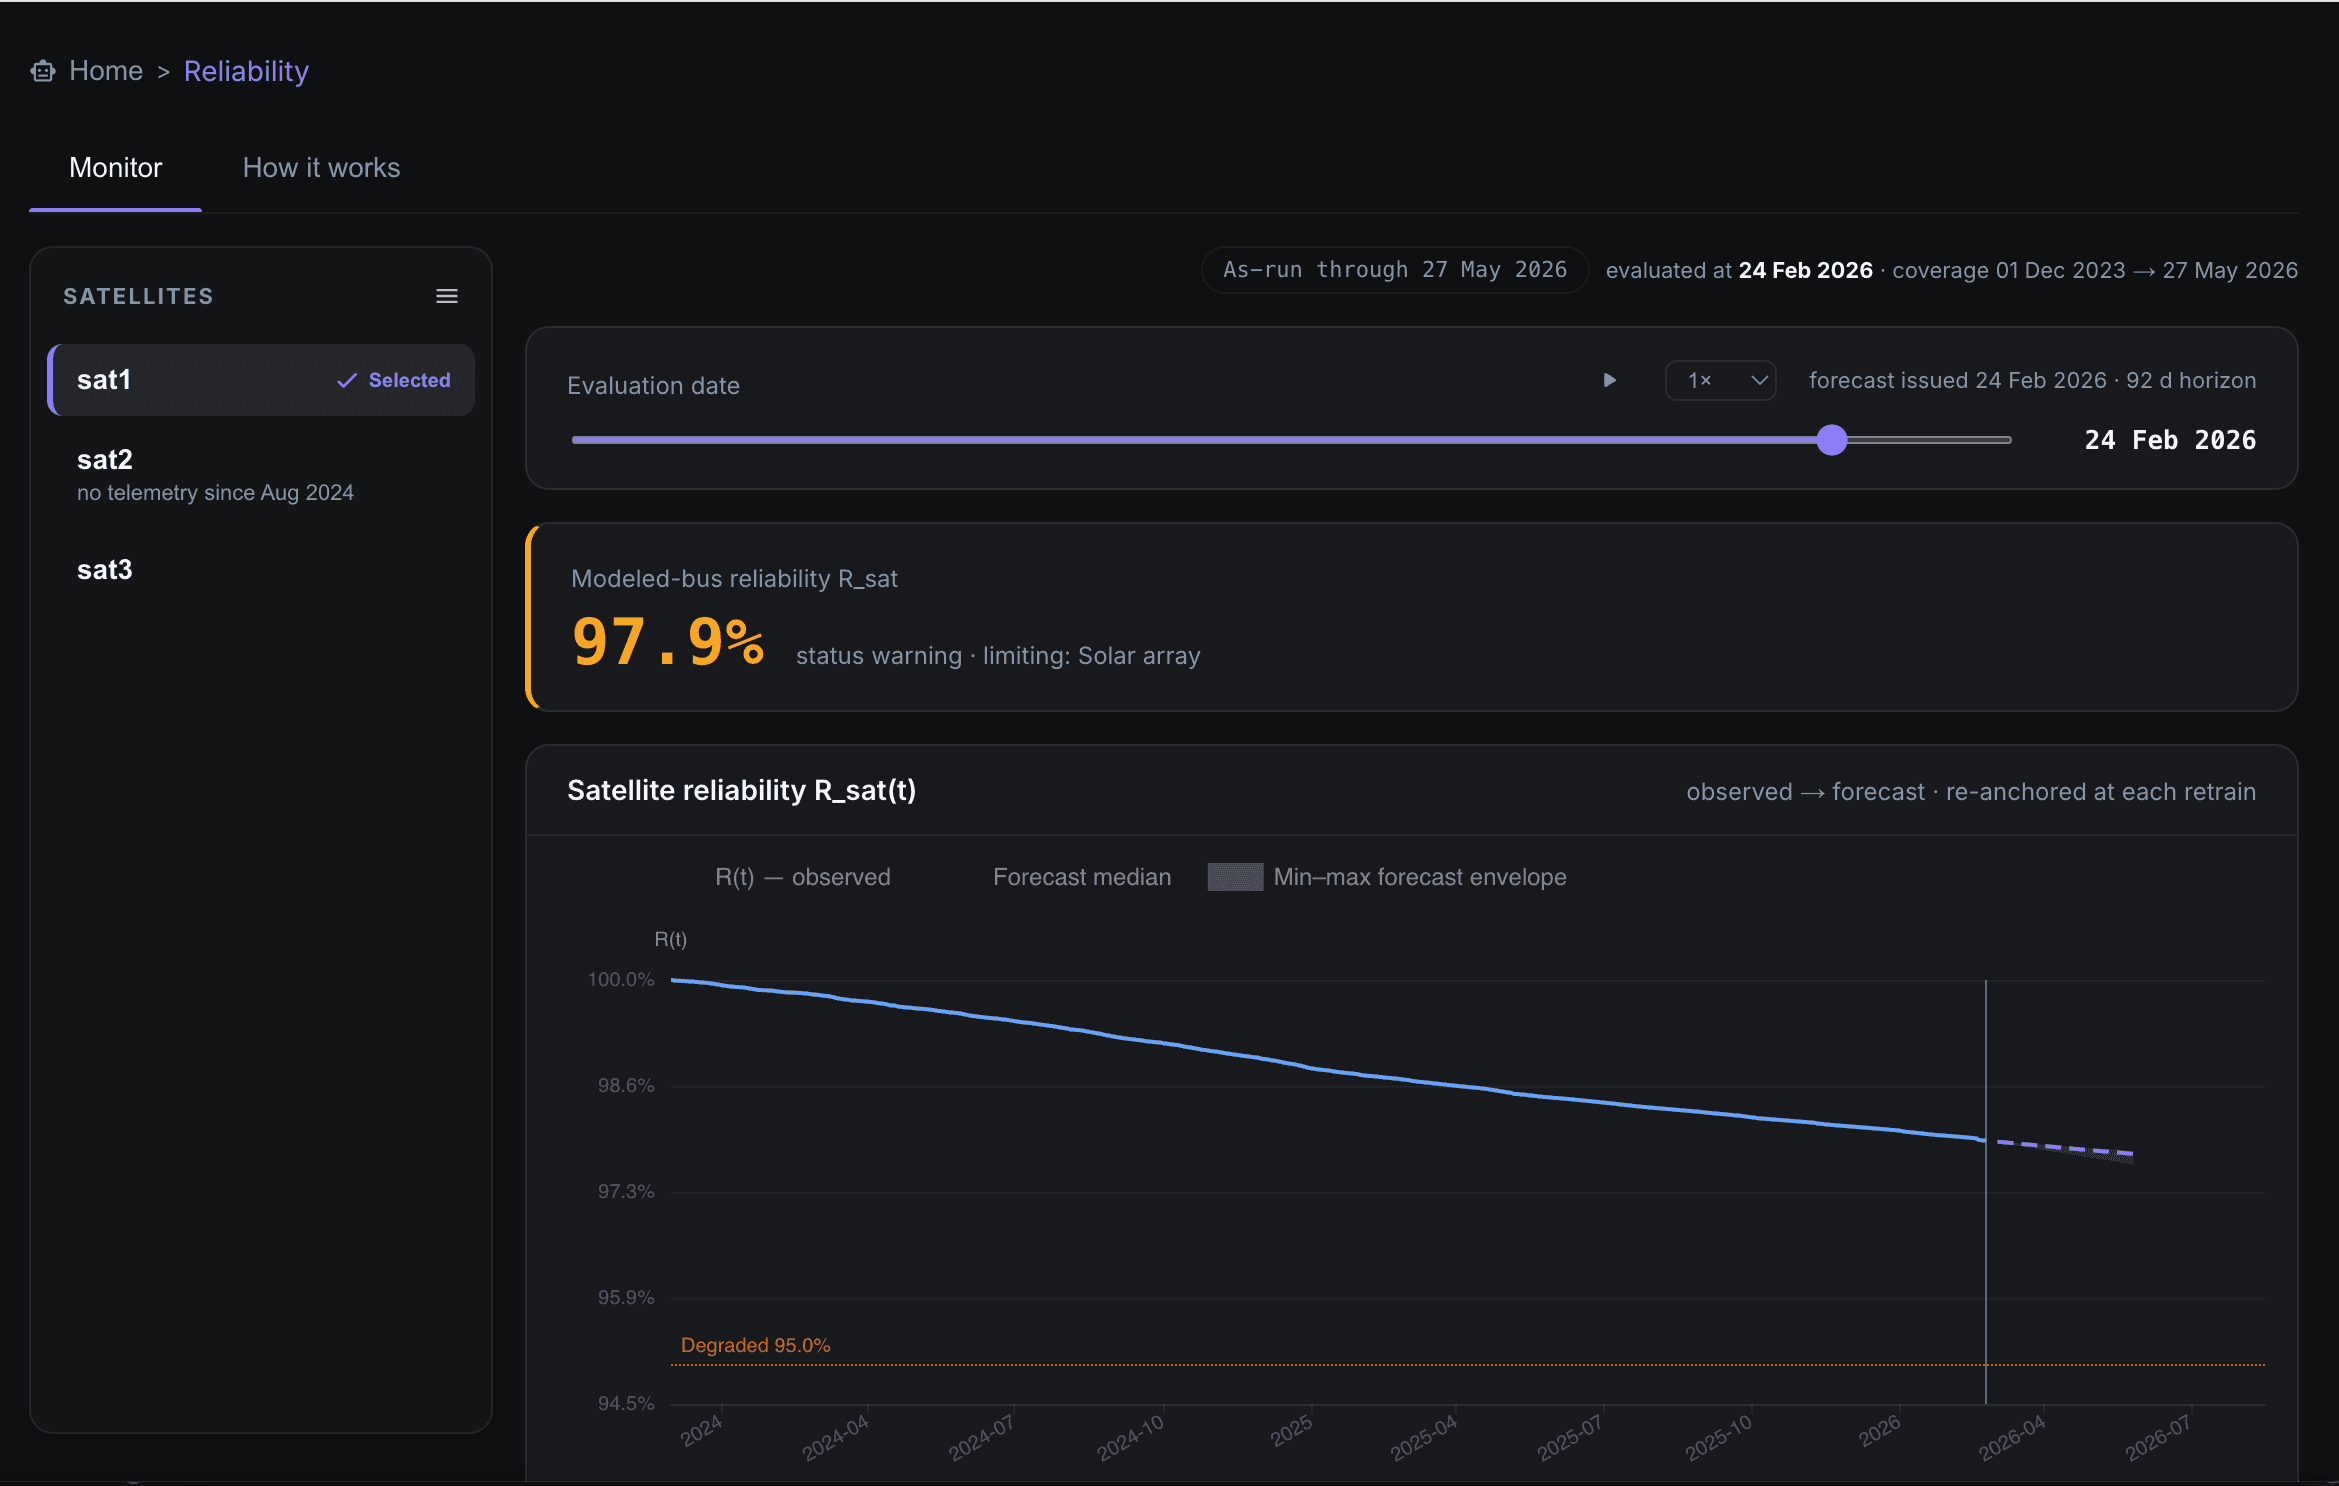Click the 24 Feb 2026 slider date readout

tap(2170, 440)
